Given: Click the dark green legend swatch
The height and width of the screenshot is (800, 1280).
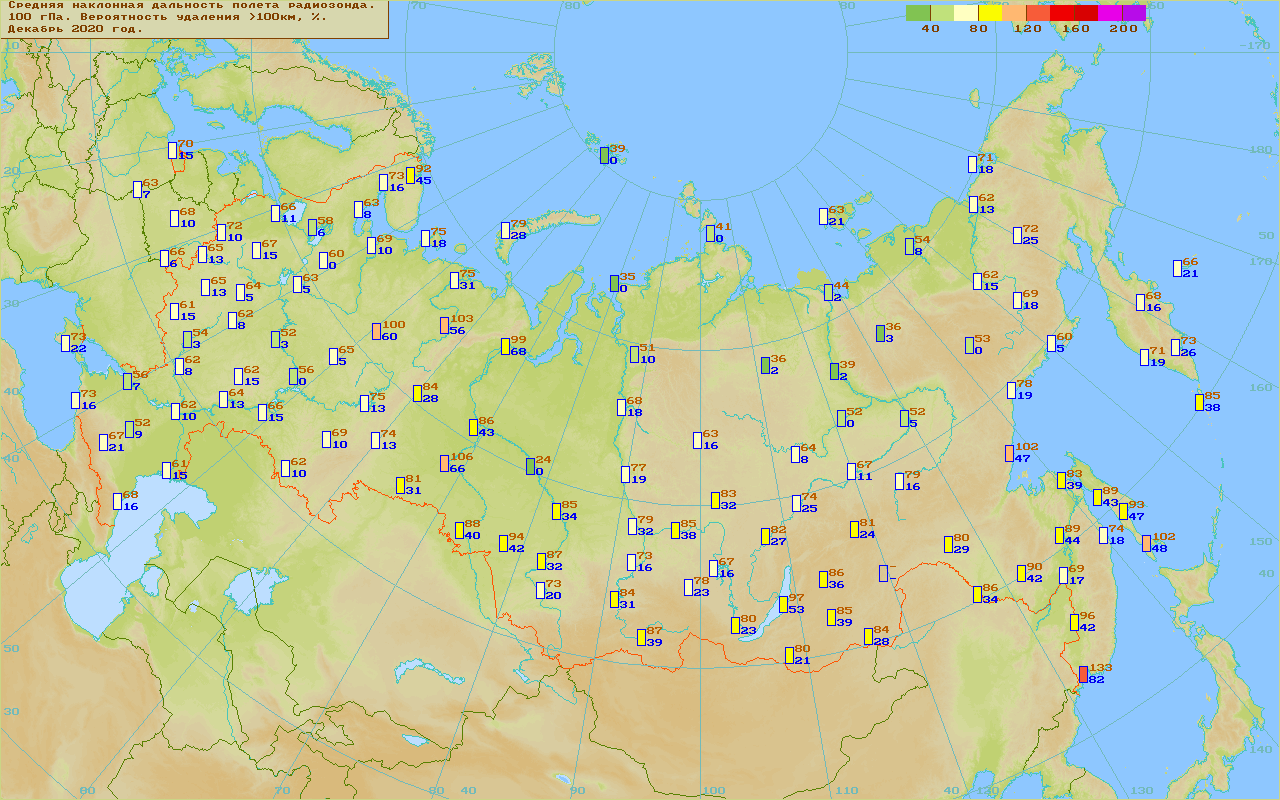Looking at the screenshot, I should coord(918,13).
